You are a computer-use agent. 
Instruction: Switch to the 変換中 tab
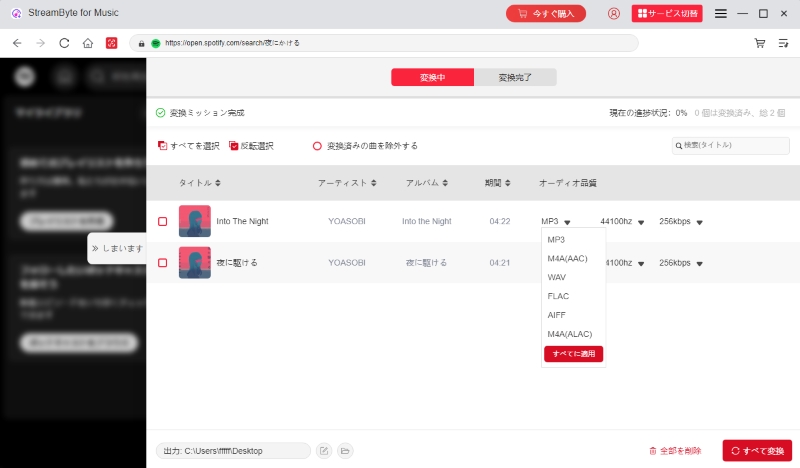click(x=433, y=77)
